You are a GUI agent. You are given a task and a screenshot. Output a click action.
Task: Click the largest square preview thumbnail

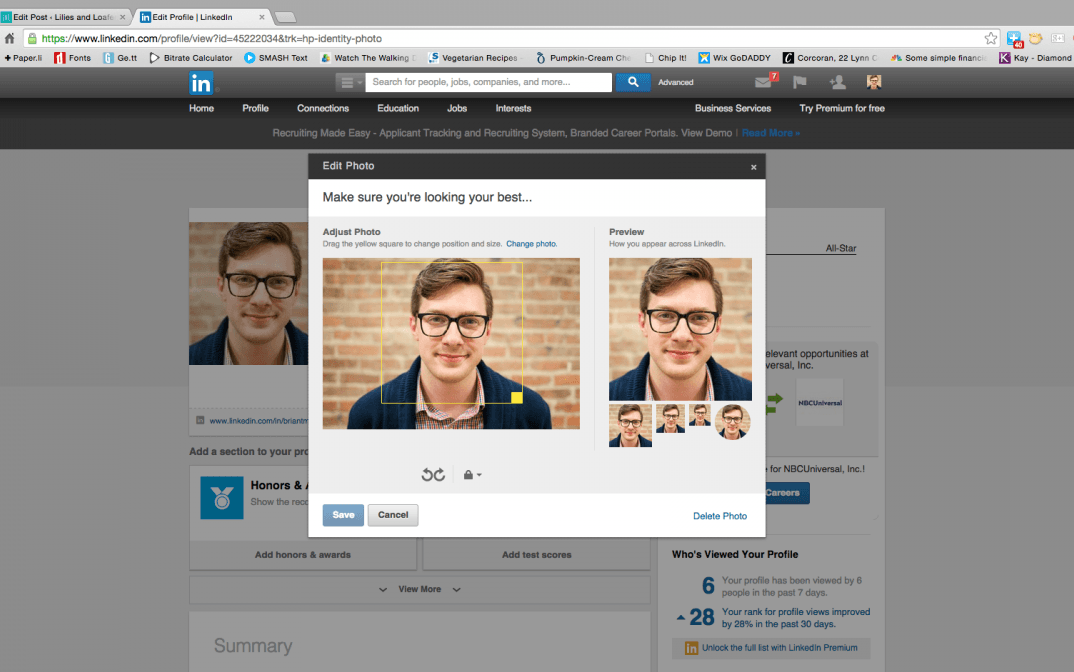[x=630, y=425]
